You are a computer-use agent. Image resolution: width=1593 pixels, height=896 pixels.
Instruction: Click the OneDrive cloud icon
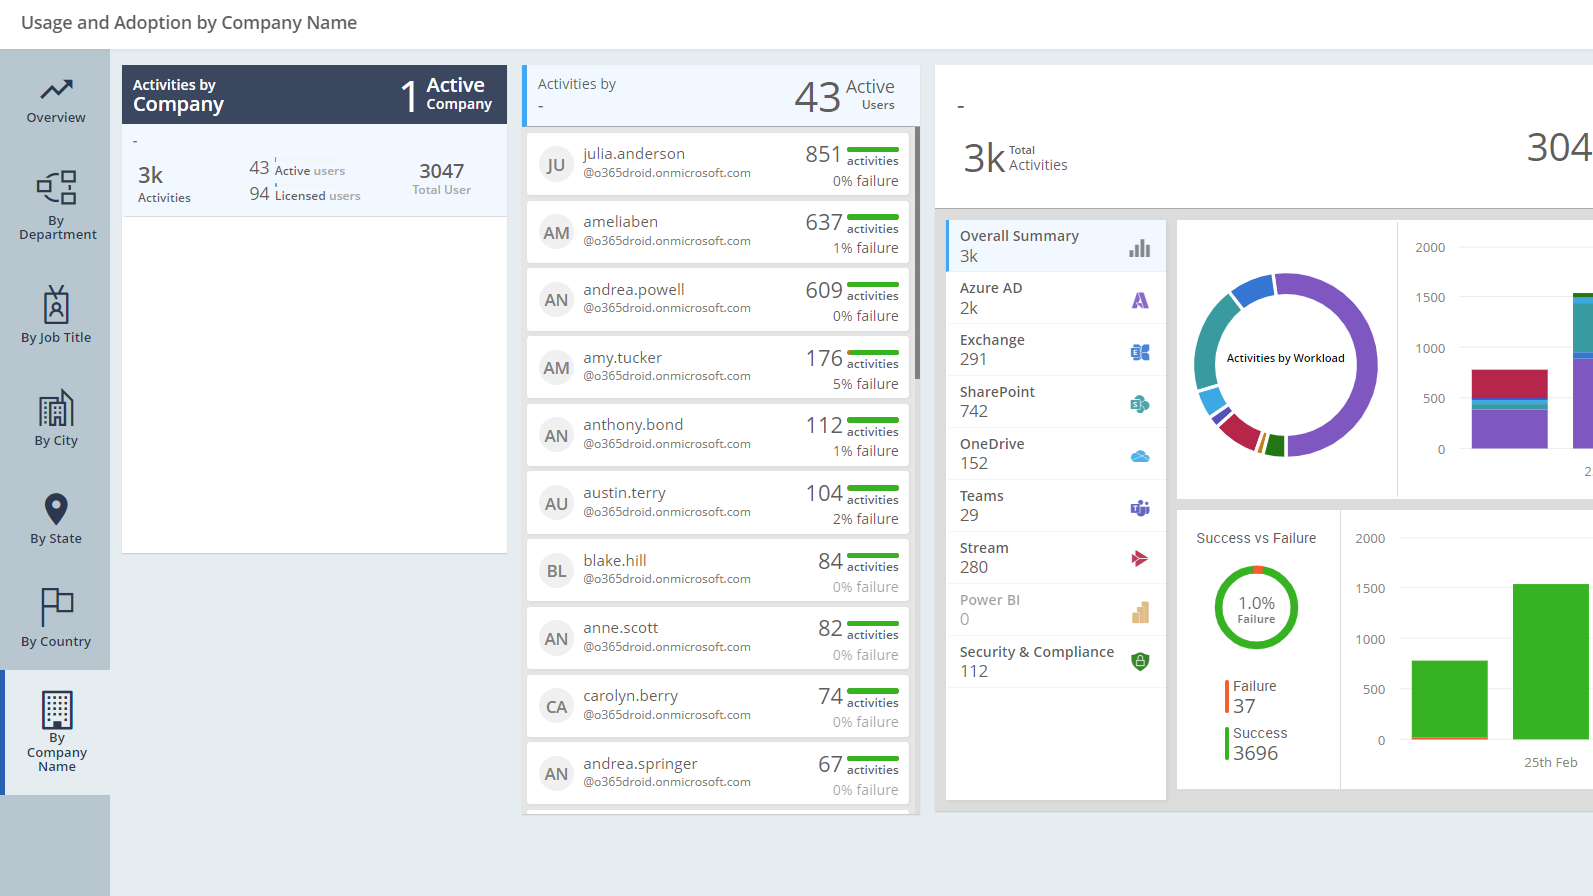click(x=1139, y=456)
